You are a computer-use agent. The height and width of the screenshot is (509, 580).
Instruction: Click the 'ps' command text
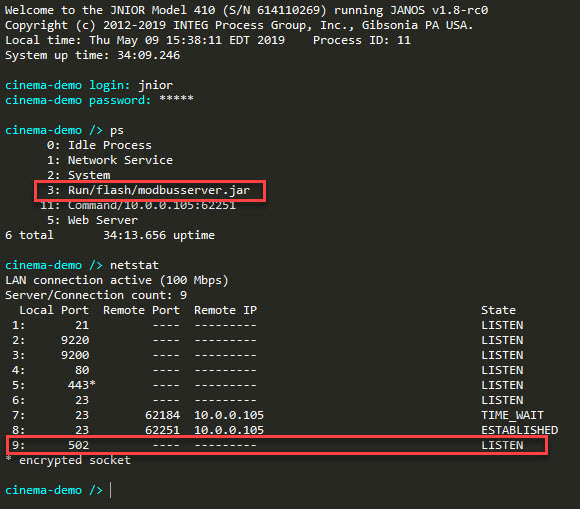click(117, 131)
